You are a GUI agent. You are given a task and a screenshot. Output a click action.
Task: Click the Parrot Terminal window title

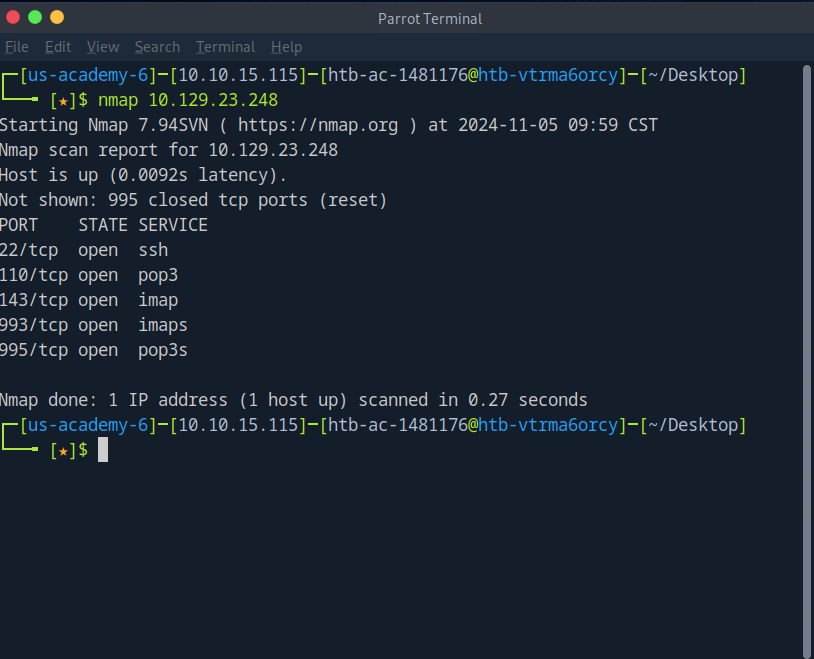430,18
